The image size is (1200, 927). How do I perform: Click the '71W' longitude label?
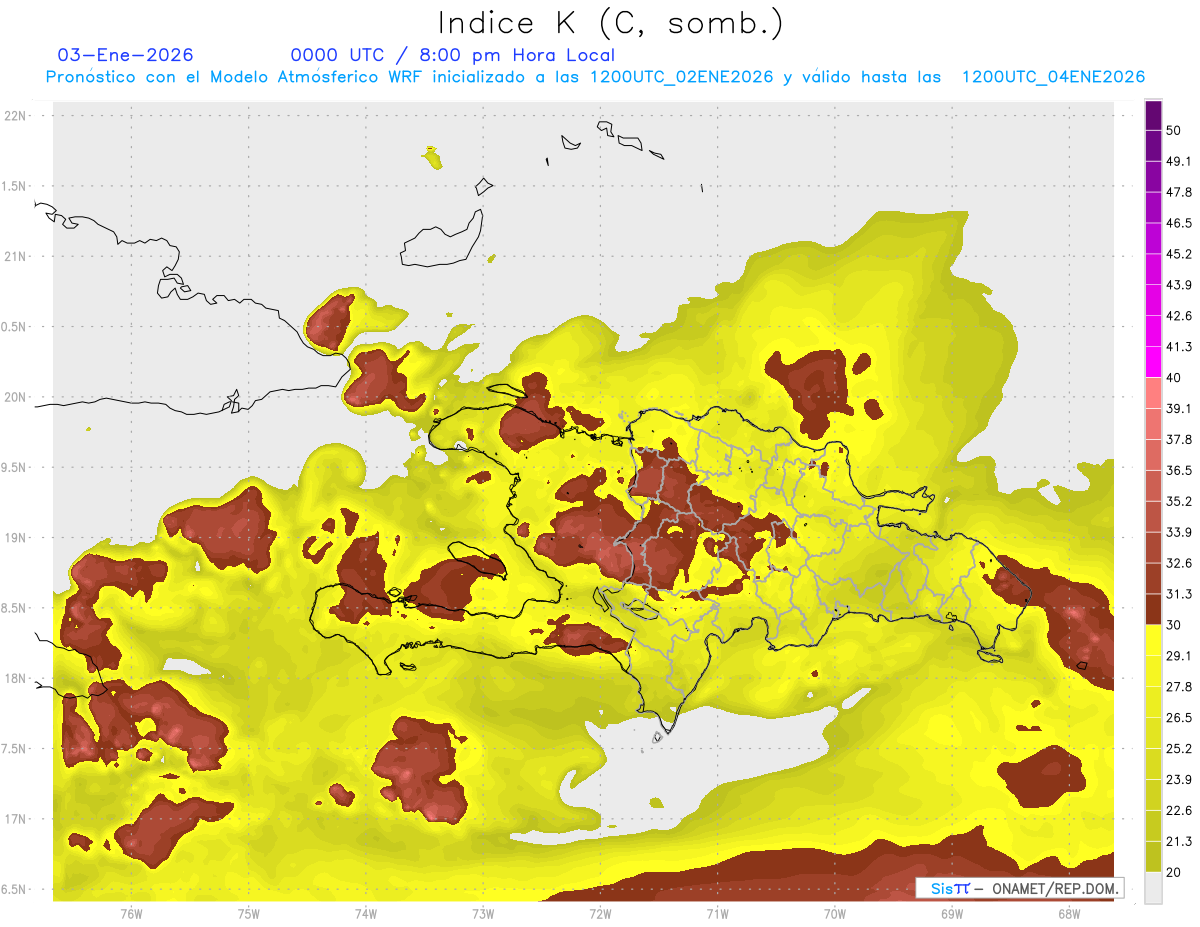(717, 914)
